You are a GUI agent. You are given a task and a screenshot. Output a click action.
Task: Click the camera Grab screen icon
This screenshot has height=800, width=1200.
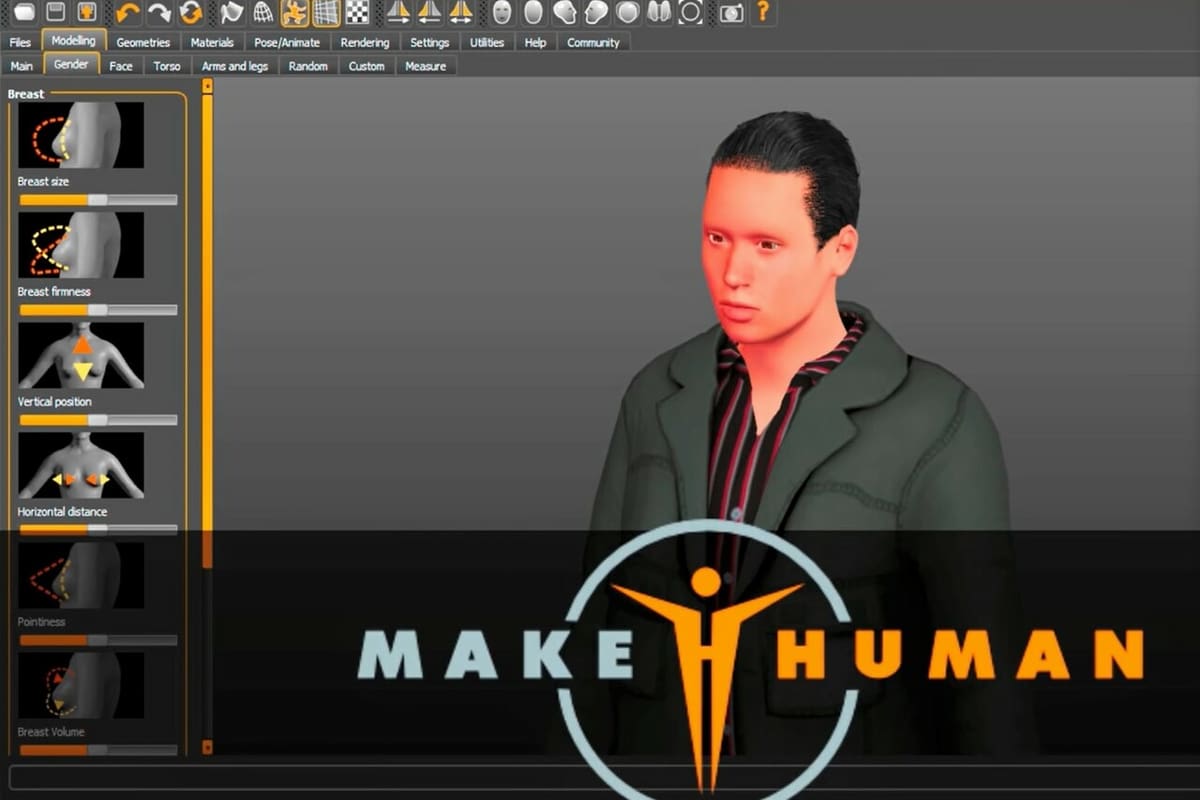(x=731, y=12)
